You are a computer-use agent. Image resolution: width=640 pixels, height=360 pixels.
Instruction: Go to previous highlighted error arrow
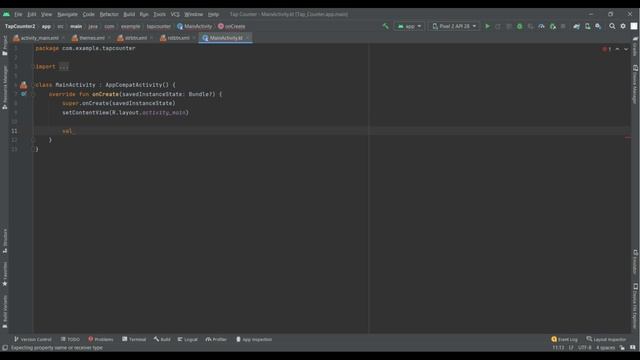[617, 49]
